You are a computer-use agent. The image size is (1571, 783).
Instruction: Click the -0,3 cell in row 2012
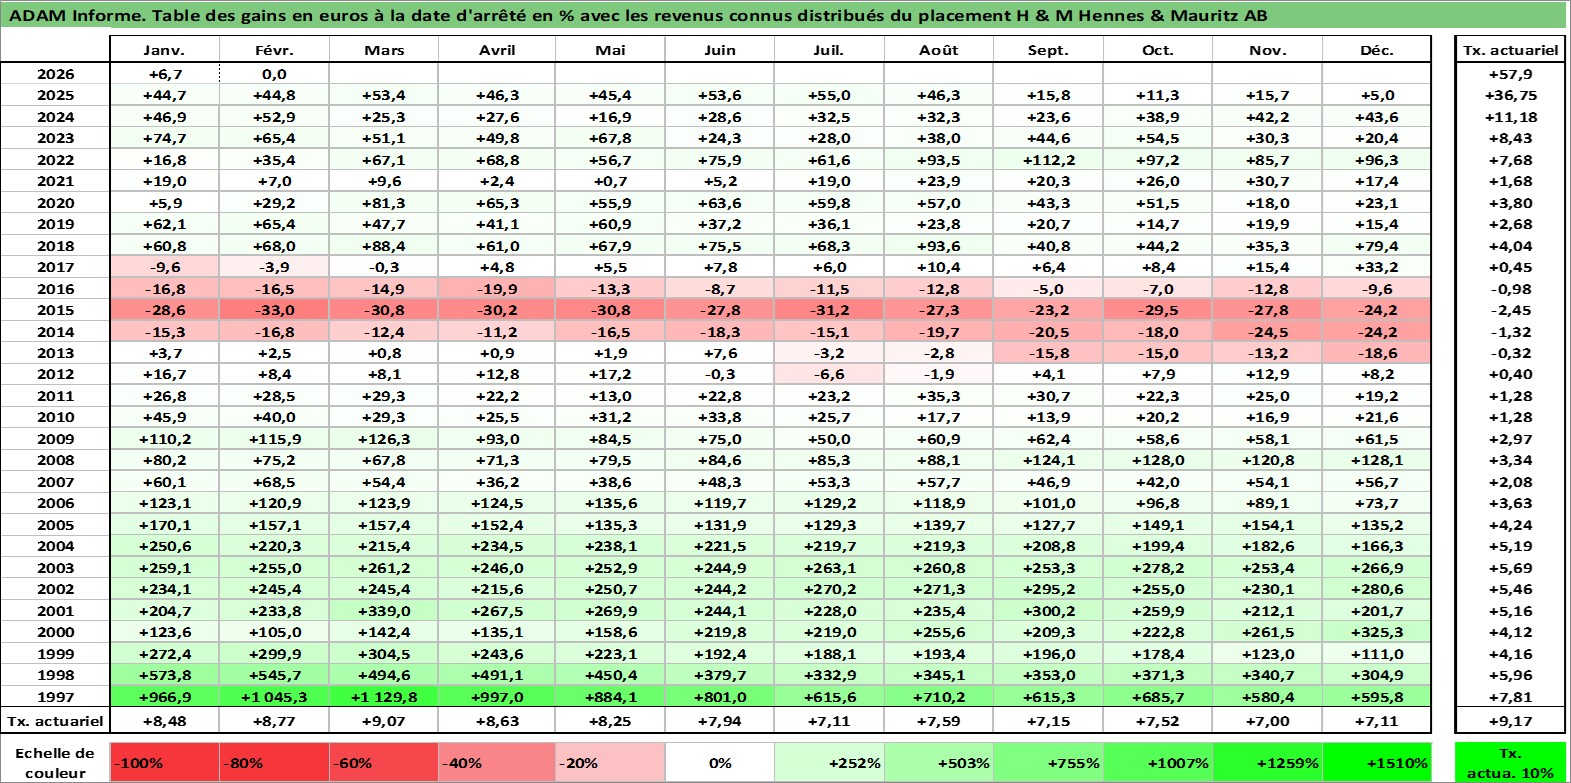pos(720,374)
